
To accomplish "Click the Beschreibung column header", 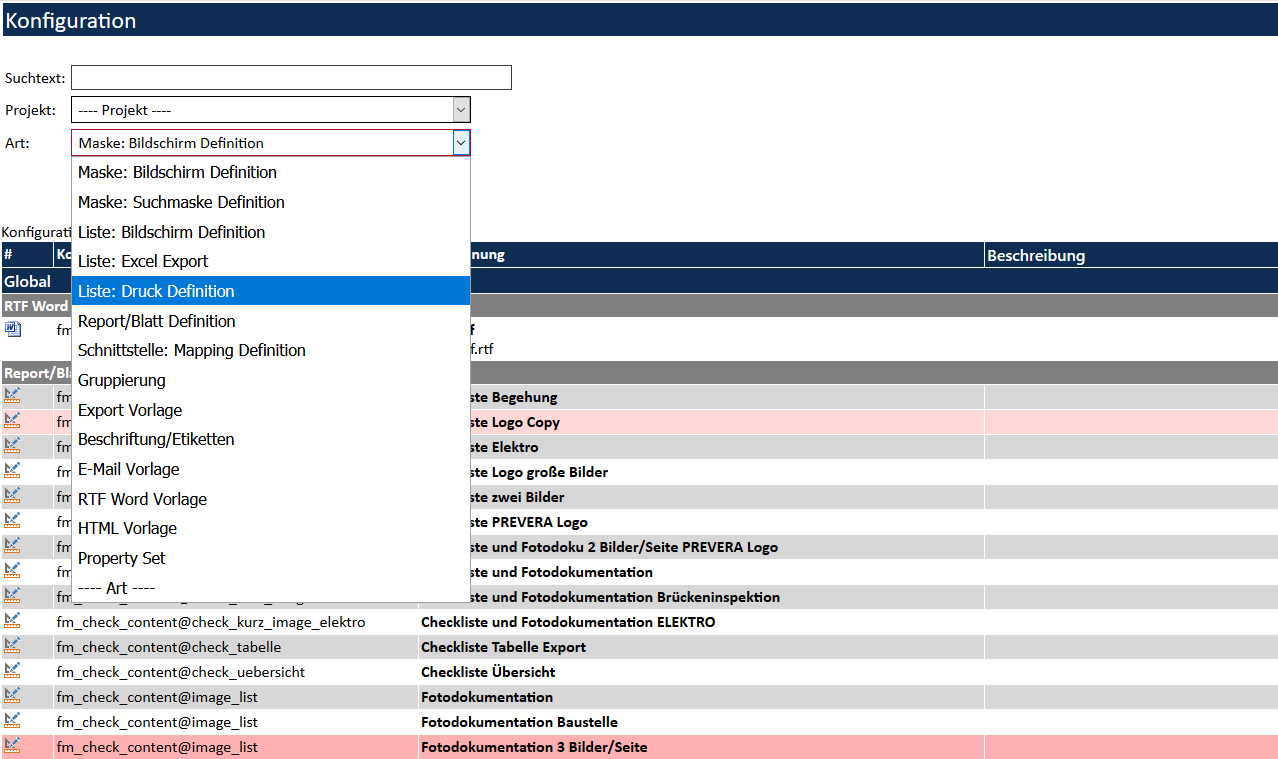I will point(1131,255).
